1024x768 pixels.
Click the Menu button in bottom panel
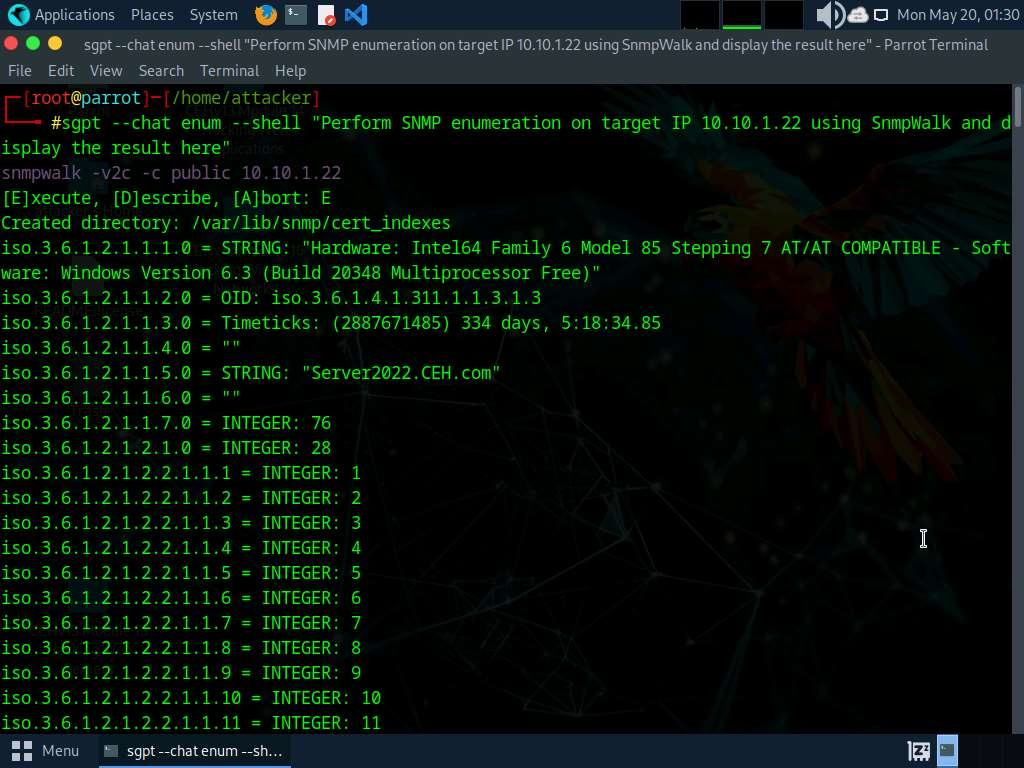(x=46, y=750)
